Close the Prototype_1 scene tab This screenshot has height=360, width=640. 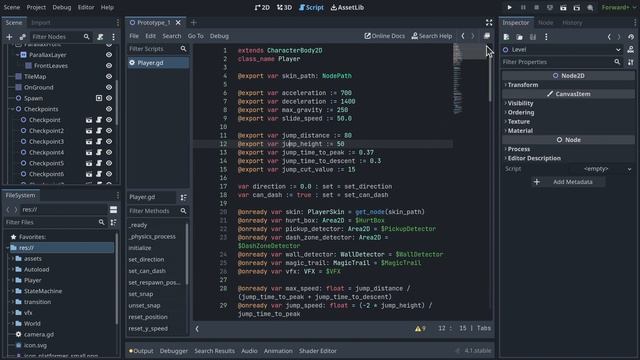(178, 22)
